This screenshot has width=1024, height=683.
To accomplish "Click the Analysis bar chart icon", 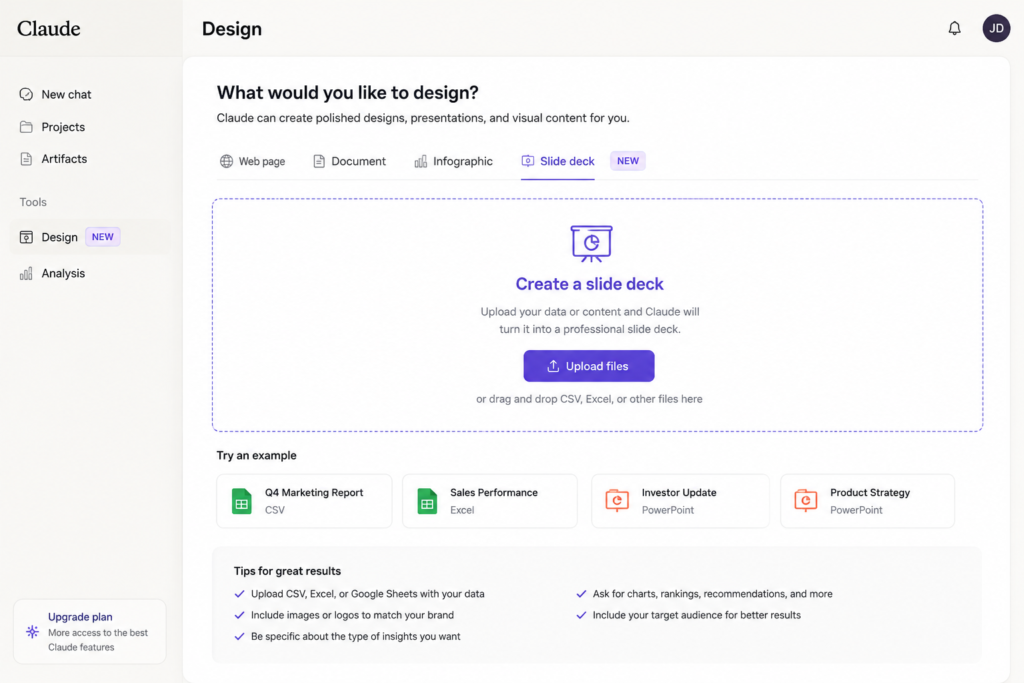I will point(26,273).
